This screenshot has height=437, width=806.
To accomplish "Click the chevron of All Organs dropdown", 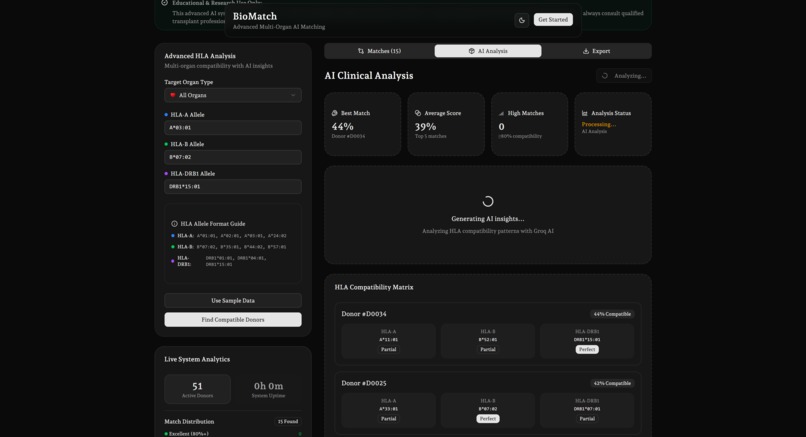I will [293, 95].
